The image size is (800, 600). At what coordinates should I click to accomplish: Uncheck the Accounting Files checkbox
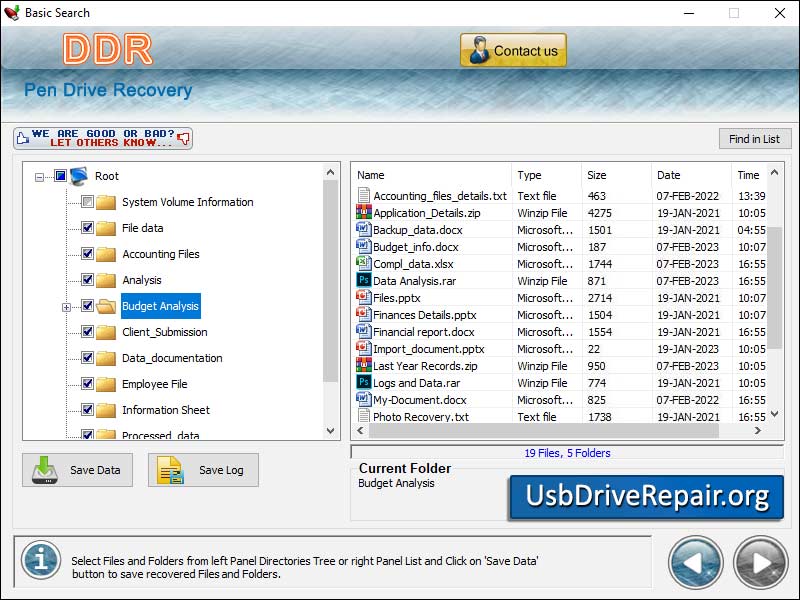[x=87, y=254]
